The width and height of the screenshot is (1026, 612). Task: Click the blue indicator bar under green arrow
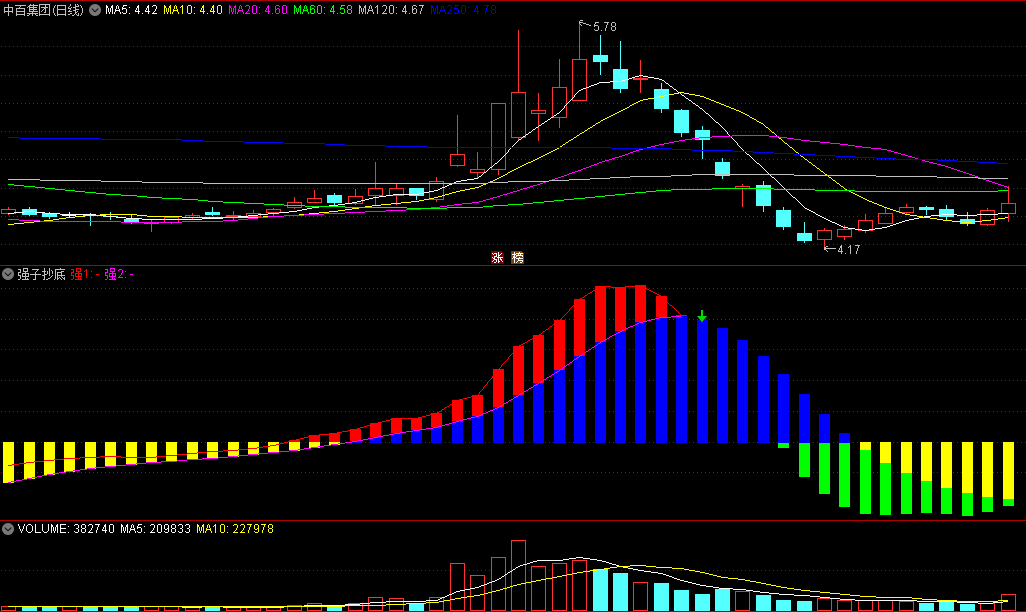tap(702, 382)
